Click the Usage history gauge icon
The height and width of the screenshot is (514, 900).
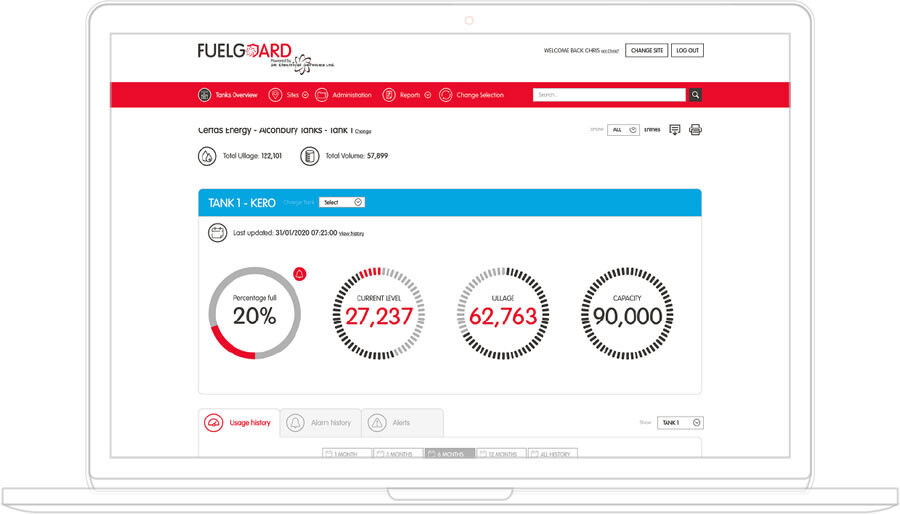214,423
